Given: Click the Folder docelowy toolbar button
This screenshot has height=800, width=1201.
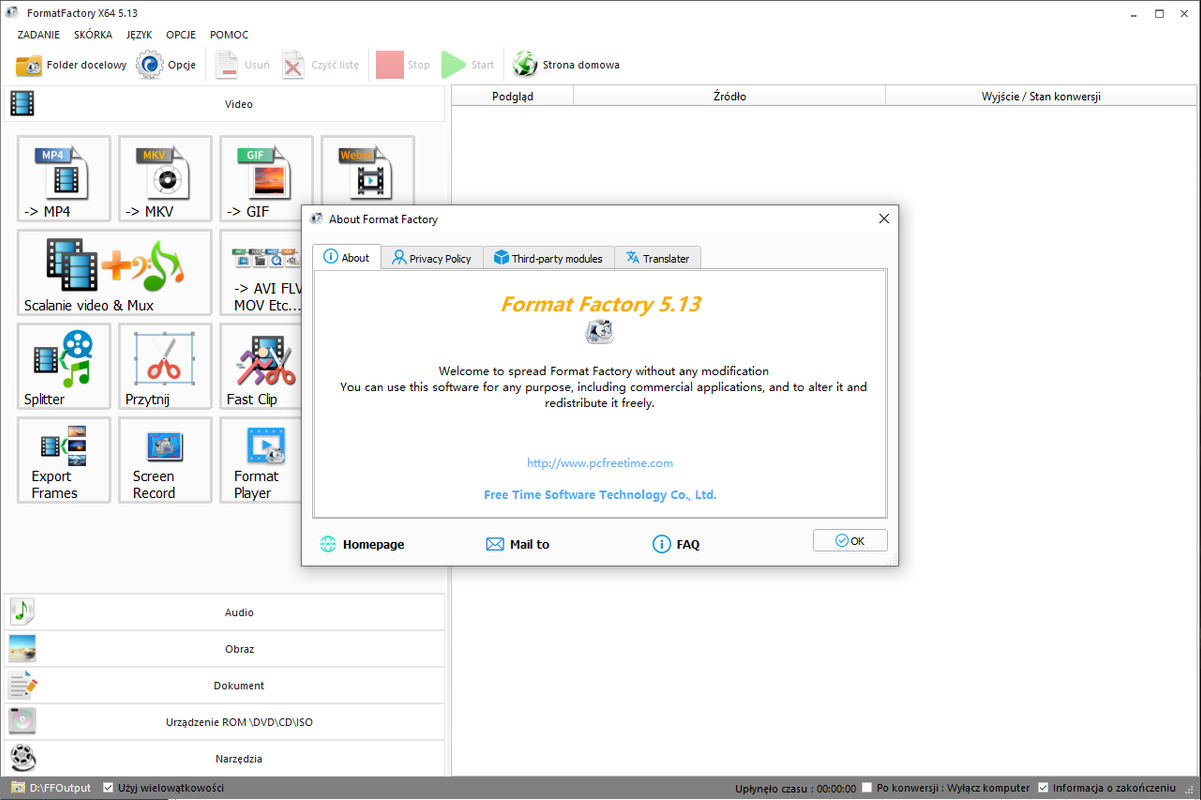Looking at the screenshot, I should (71, 65).
